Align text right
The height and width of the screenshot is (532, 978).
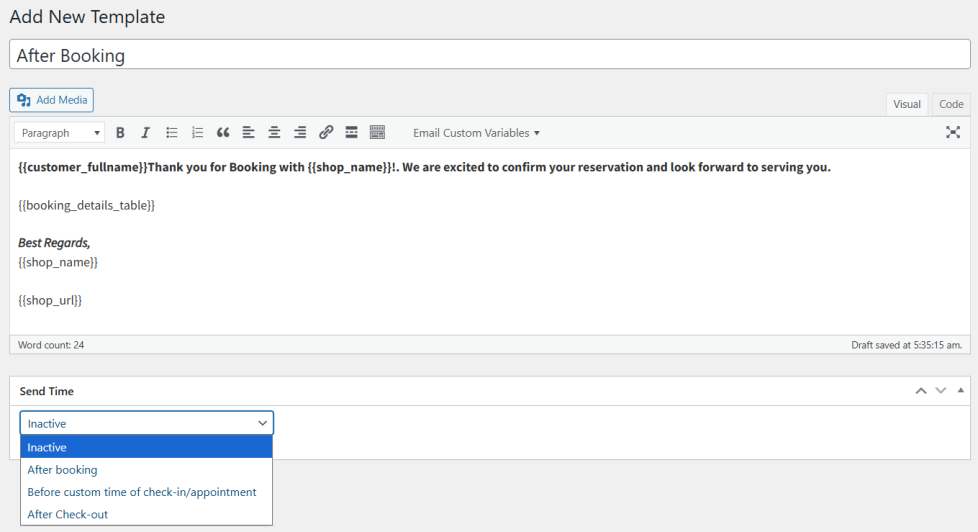pyautogui.click(x=300, y=133)
